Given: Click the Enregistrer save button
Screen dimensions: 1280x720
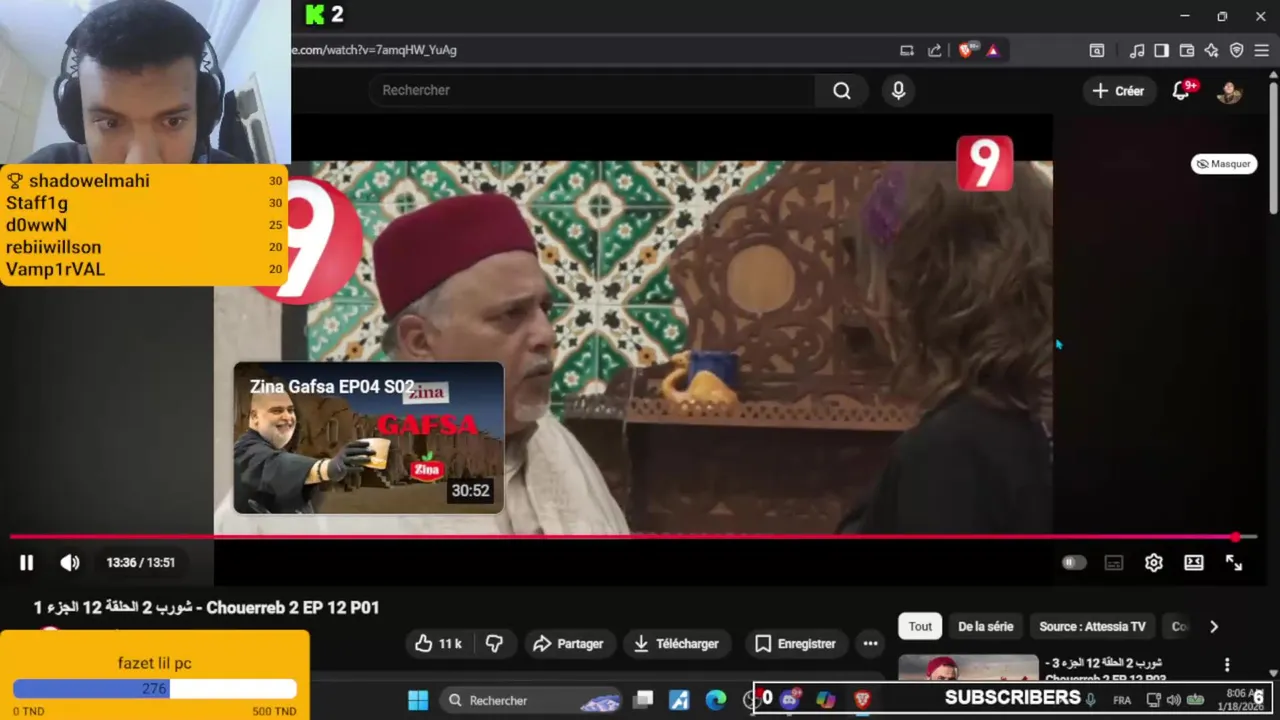Looking at the screenshot, I should coord(796,644).
